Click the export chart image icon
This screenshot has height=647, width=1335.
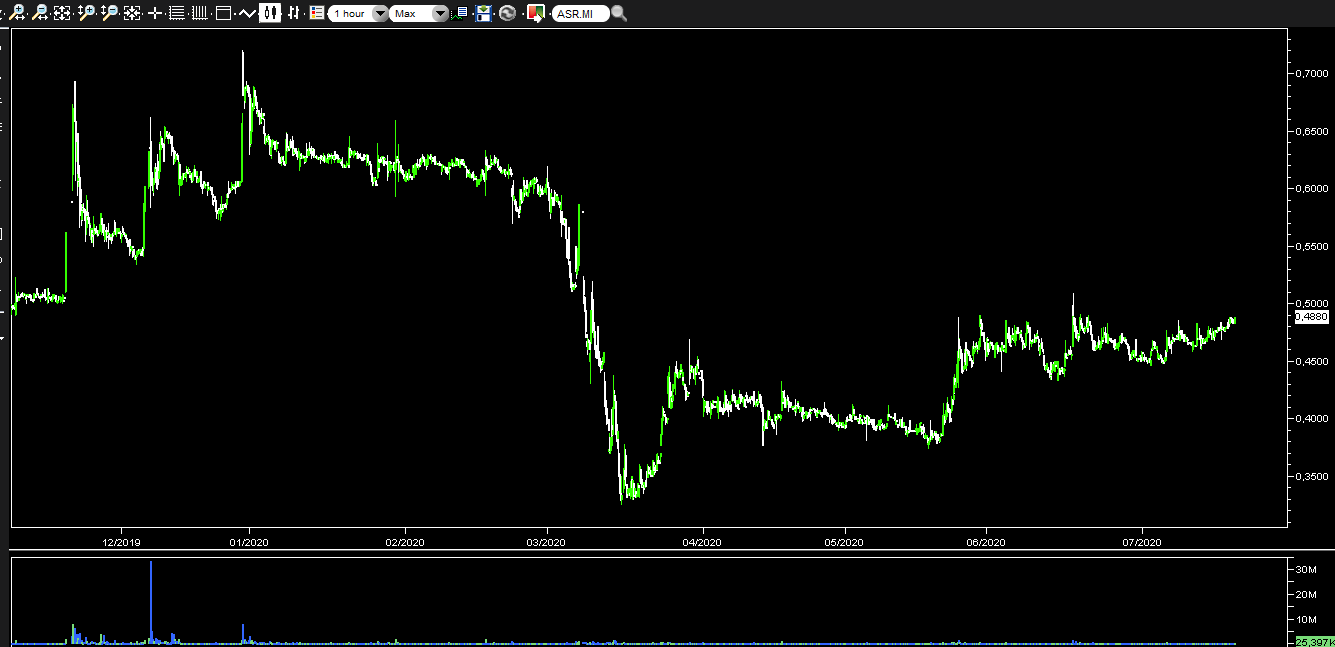click(535, 13)
